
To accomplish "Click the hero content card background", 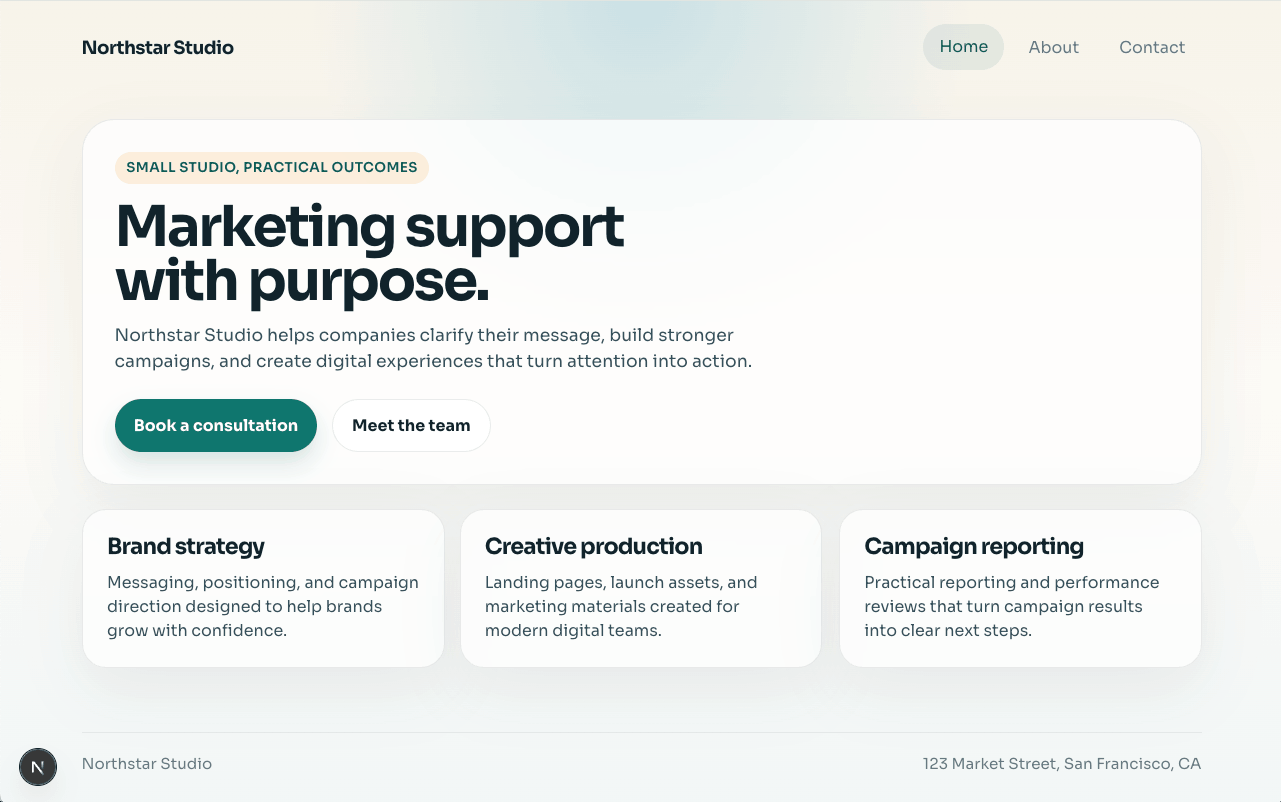I will coord(900,300).
